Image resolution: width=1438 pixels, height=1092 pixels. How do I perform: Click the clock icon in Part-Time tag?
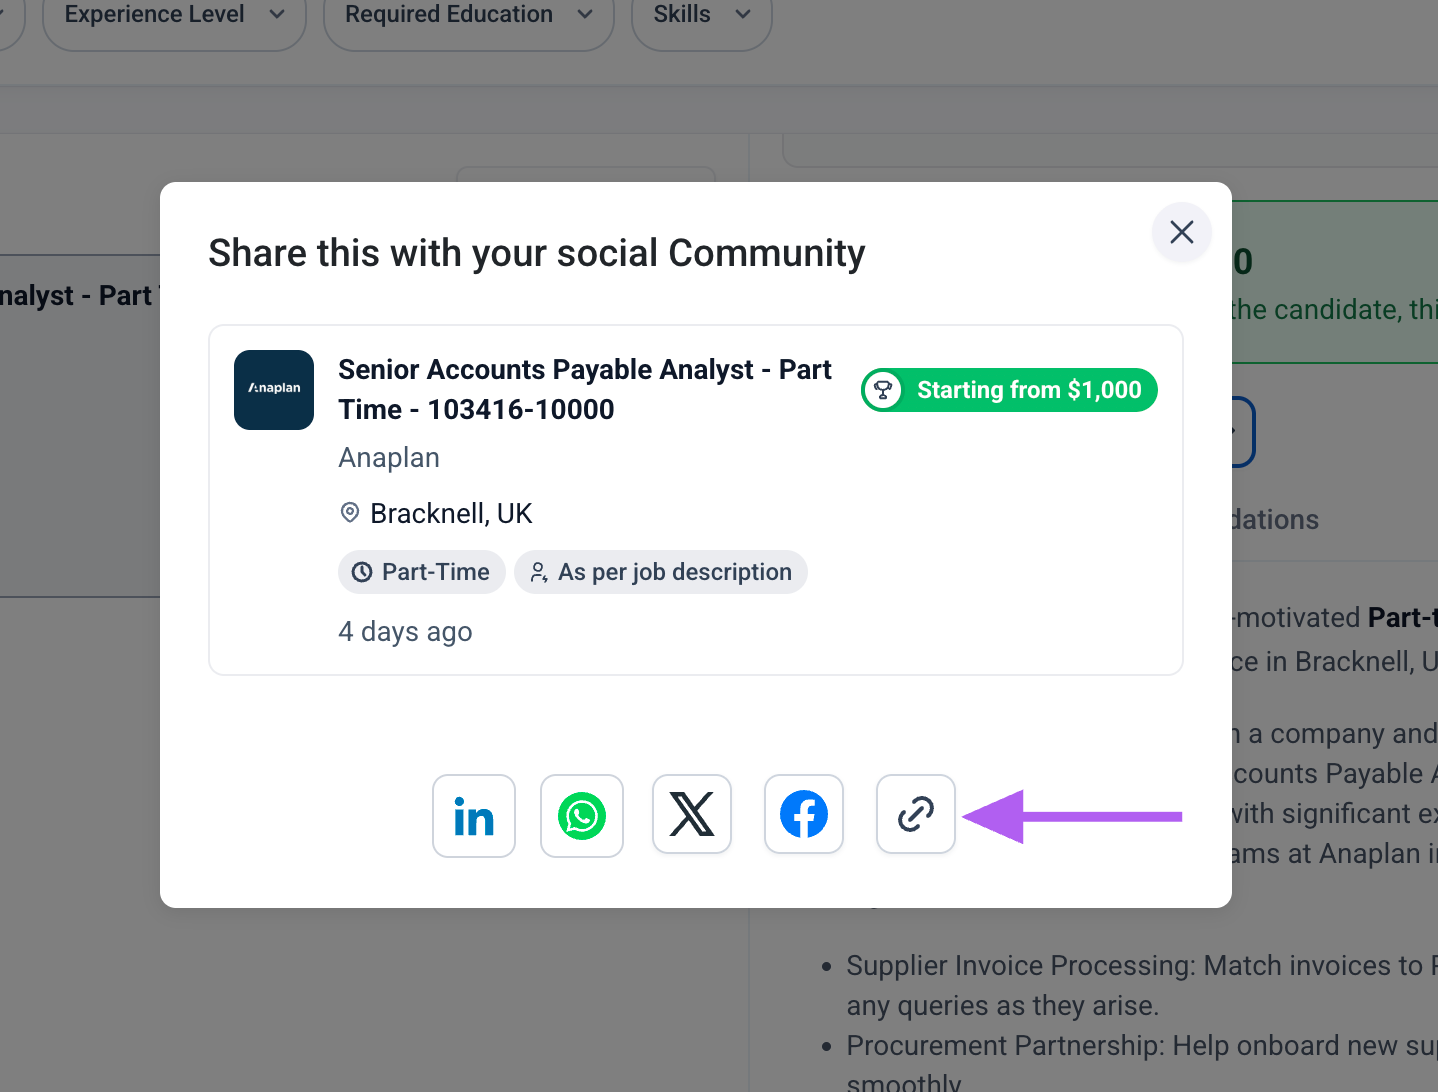362,572
